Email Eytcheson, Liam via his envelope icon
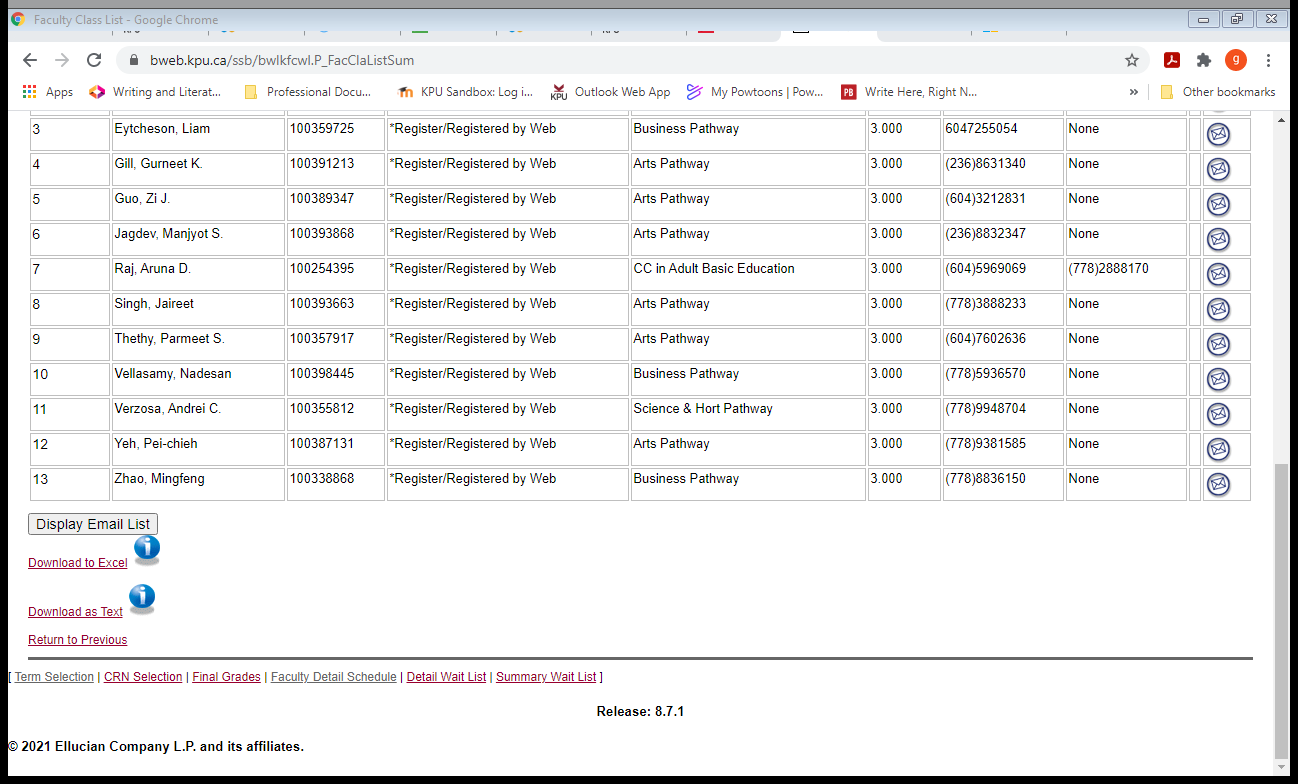This screenshot has height=784, width=1298. (x=1218, y=134)
